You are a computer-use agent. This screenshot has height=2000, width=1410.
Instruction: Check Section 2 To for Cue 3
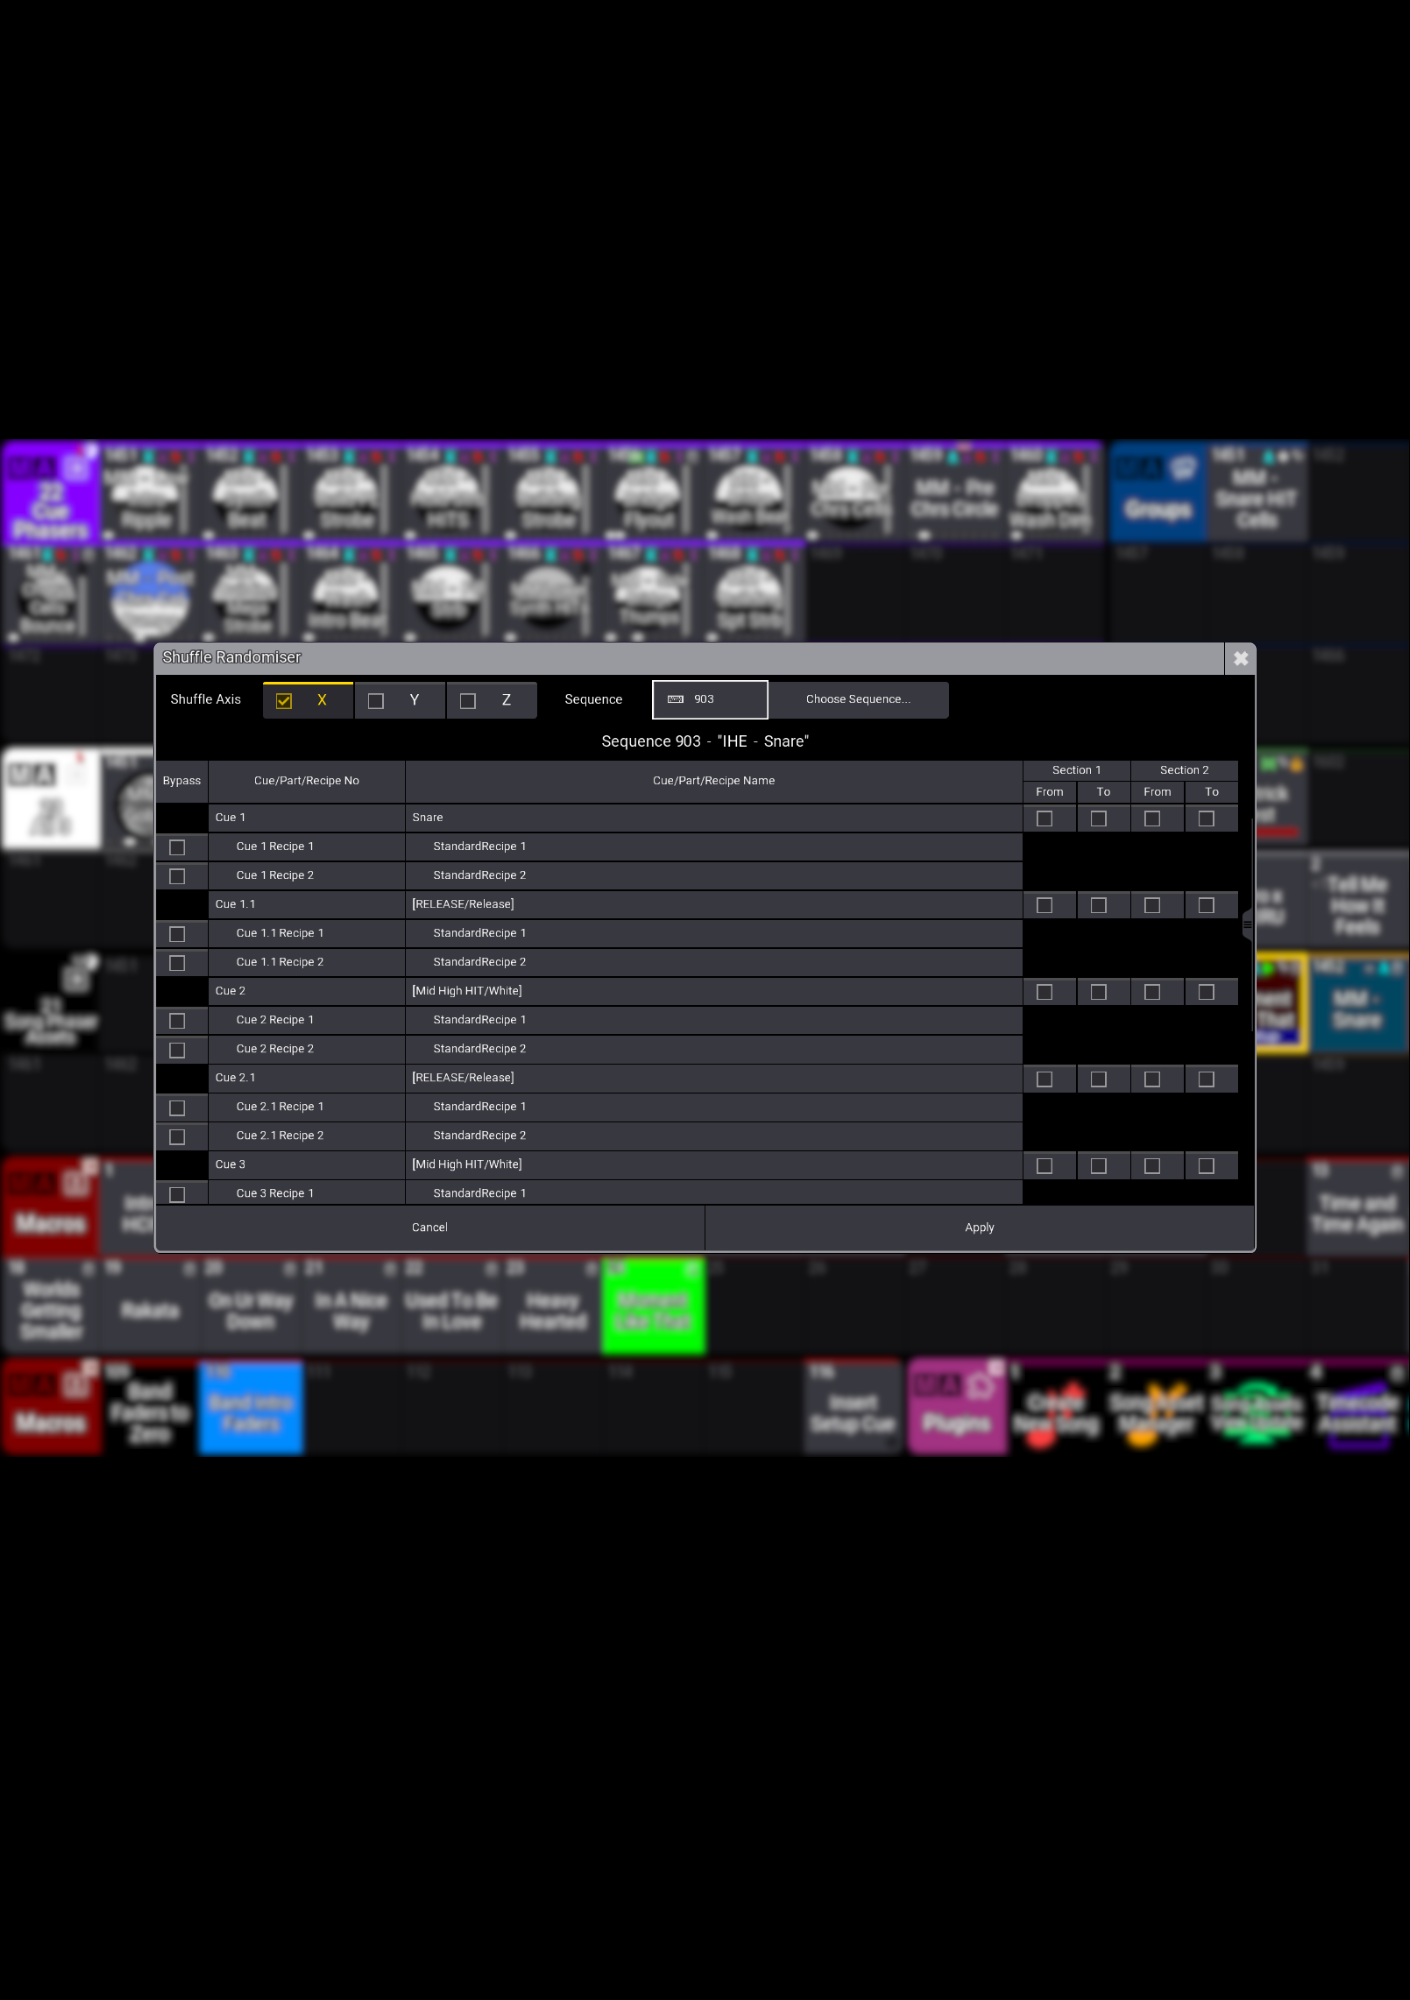point(1207,1166)
